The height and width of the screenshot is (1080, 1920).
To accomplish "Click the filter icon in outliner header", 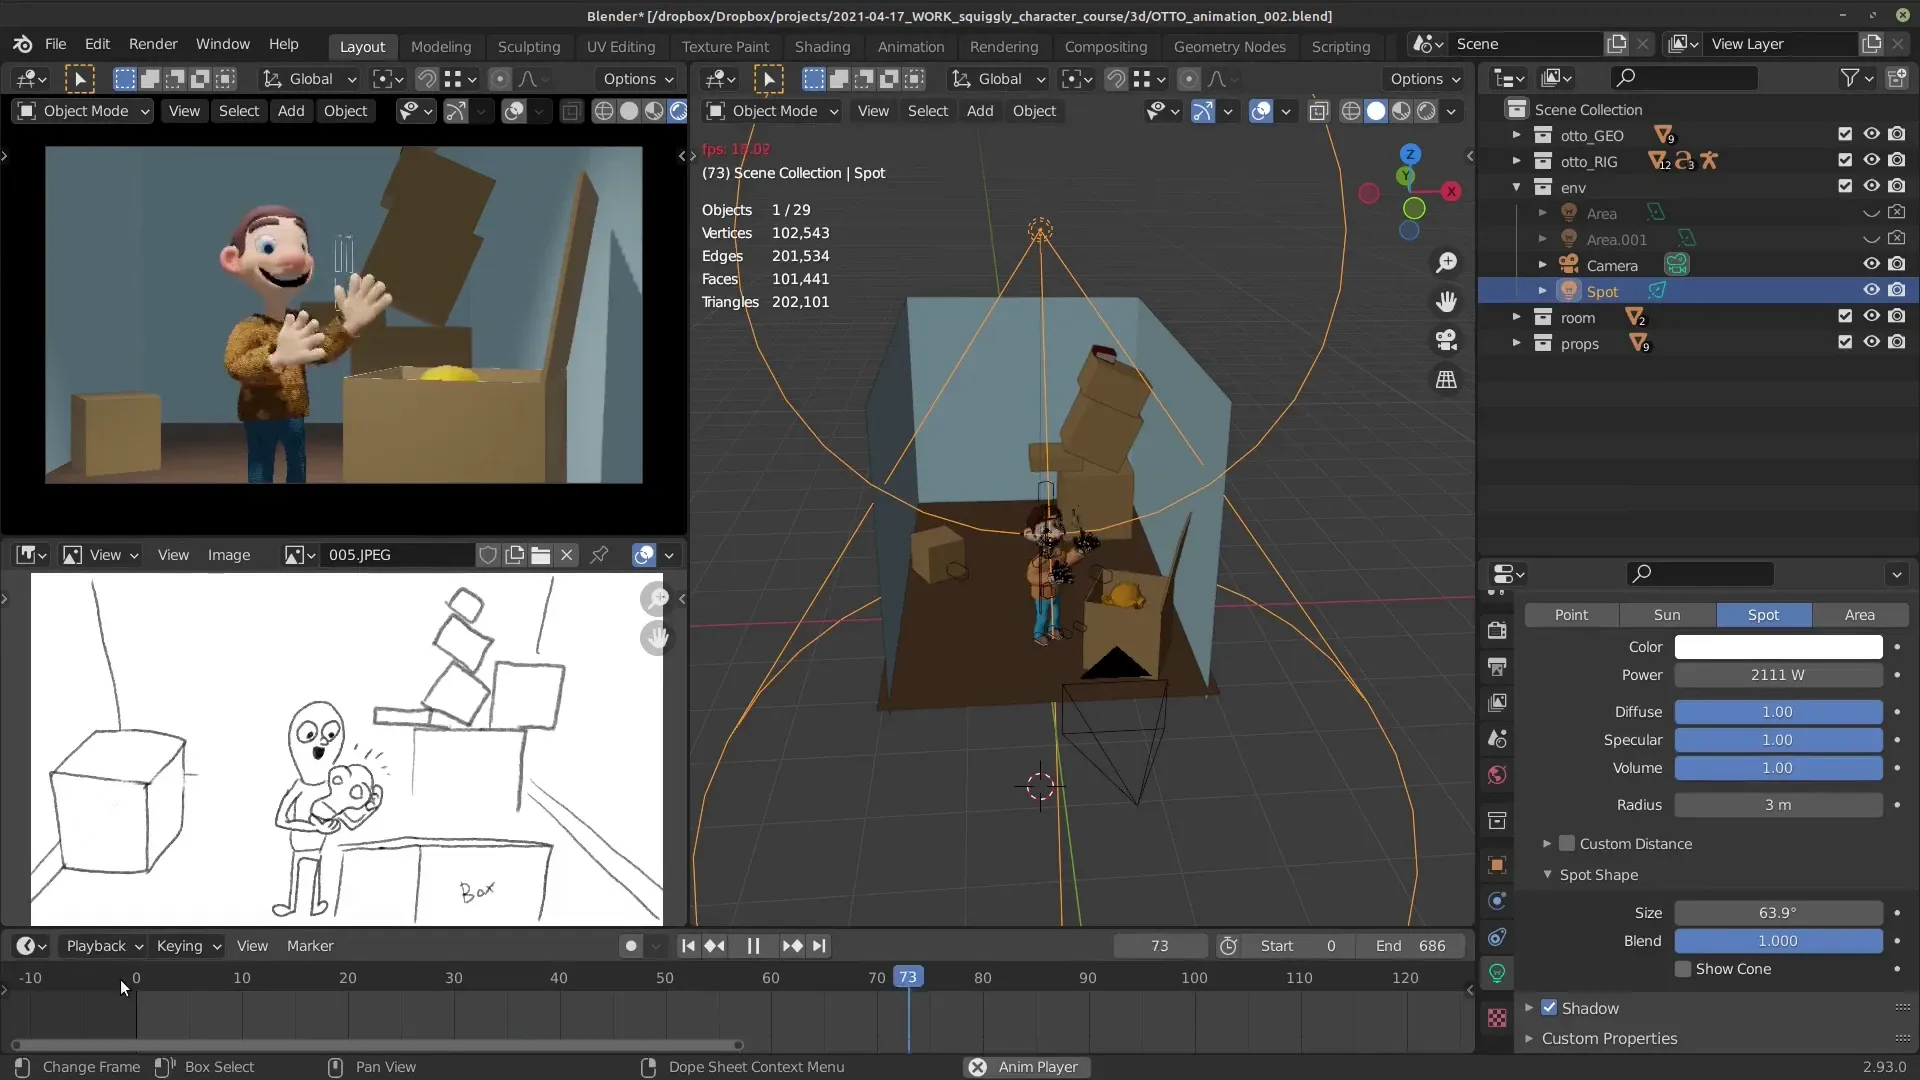I will 1850,78.
